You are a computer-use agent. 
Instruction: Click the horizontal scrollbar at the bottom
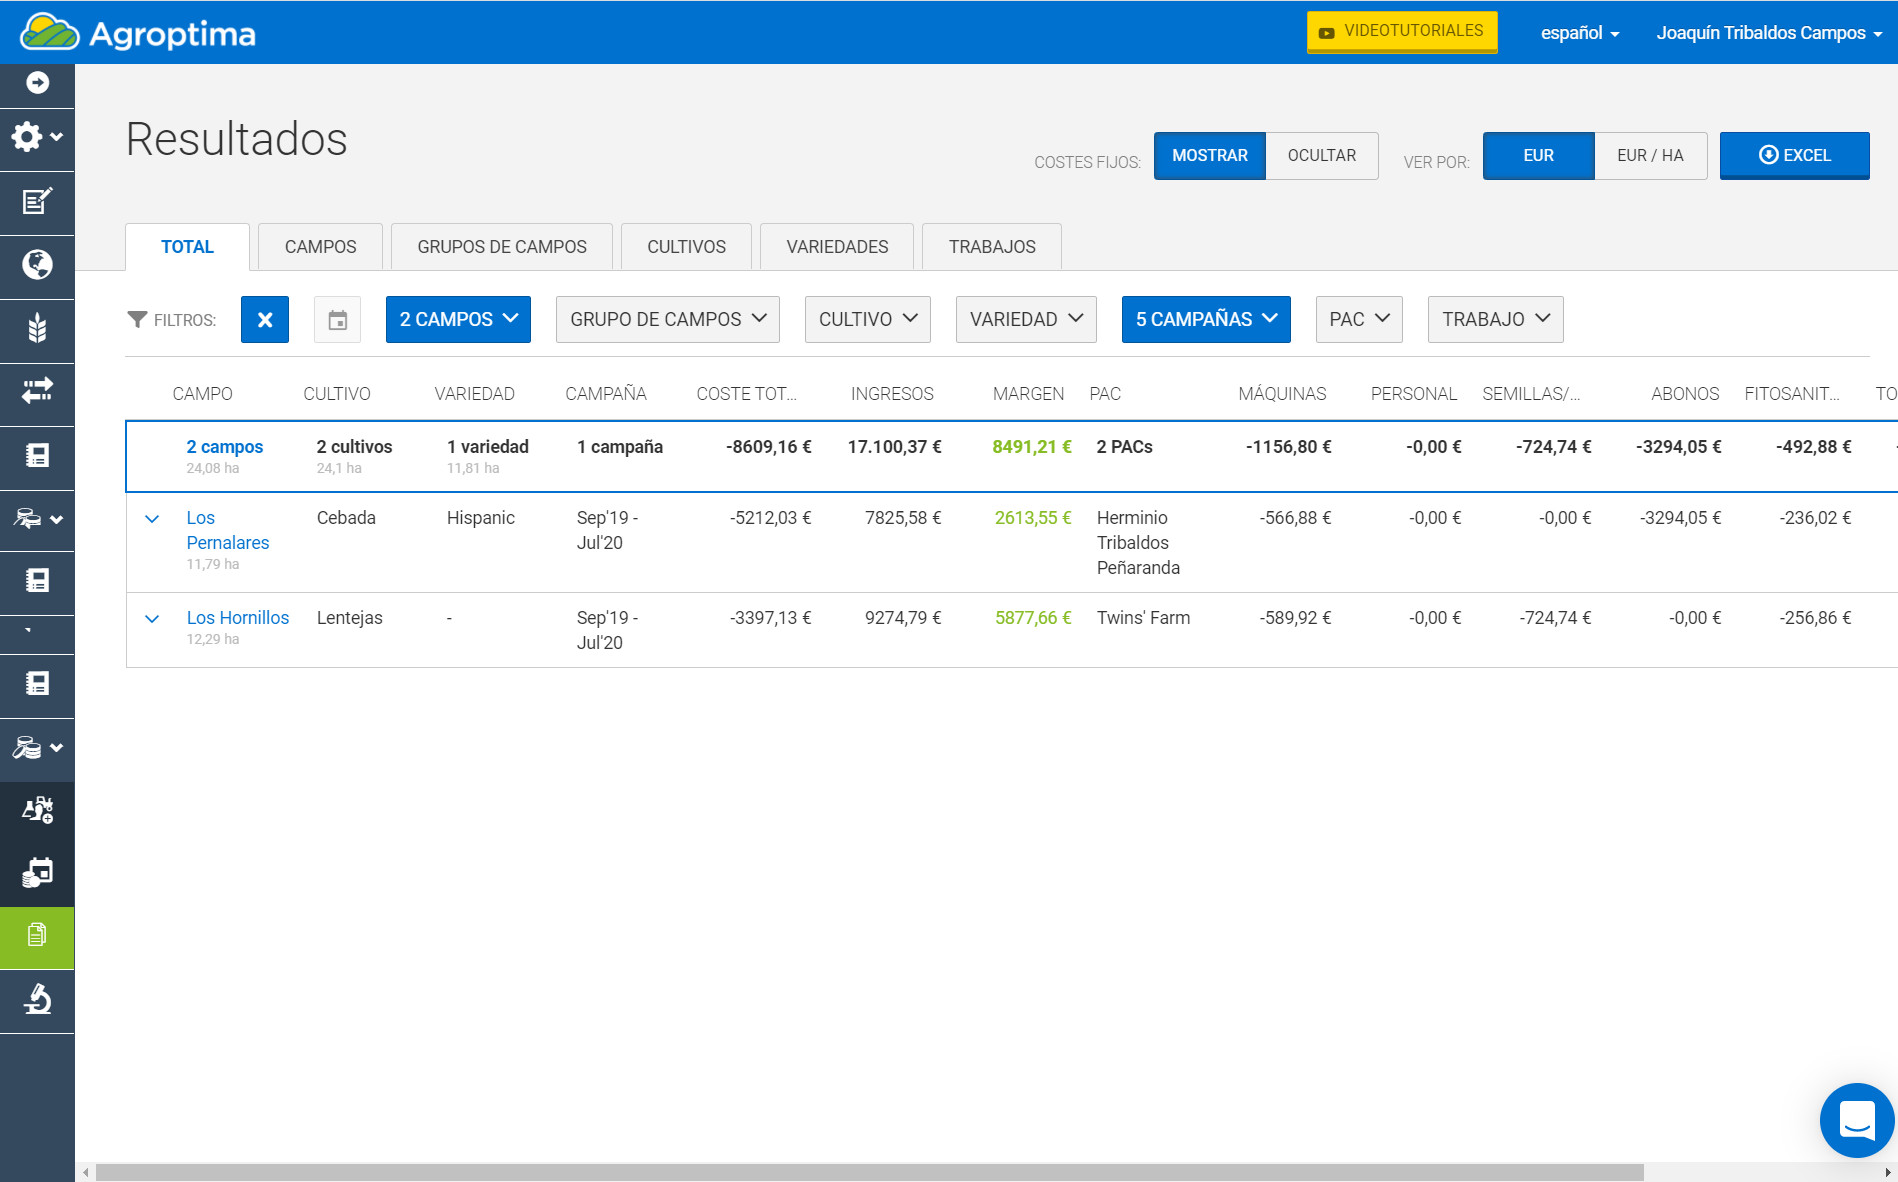click(870, 1172)
